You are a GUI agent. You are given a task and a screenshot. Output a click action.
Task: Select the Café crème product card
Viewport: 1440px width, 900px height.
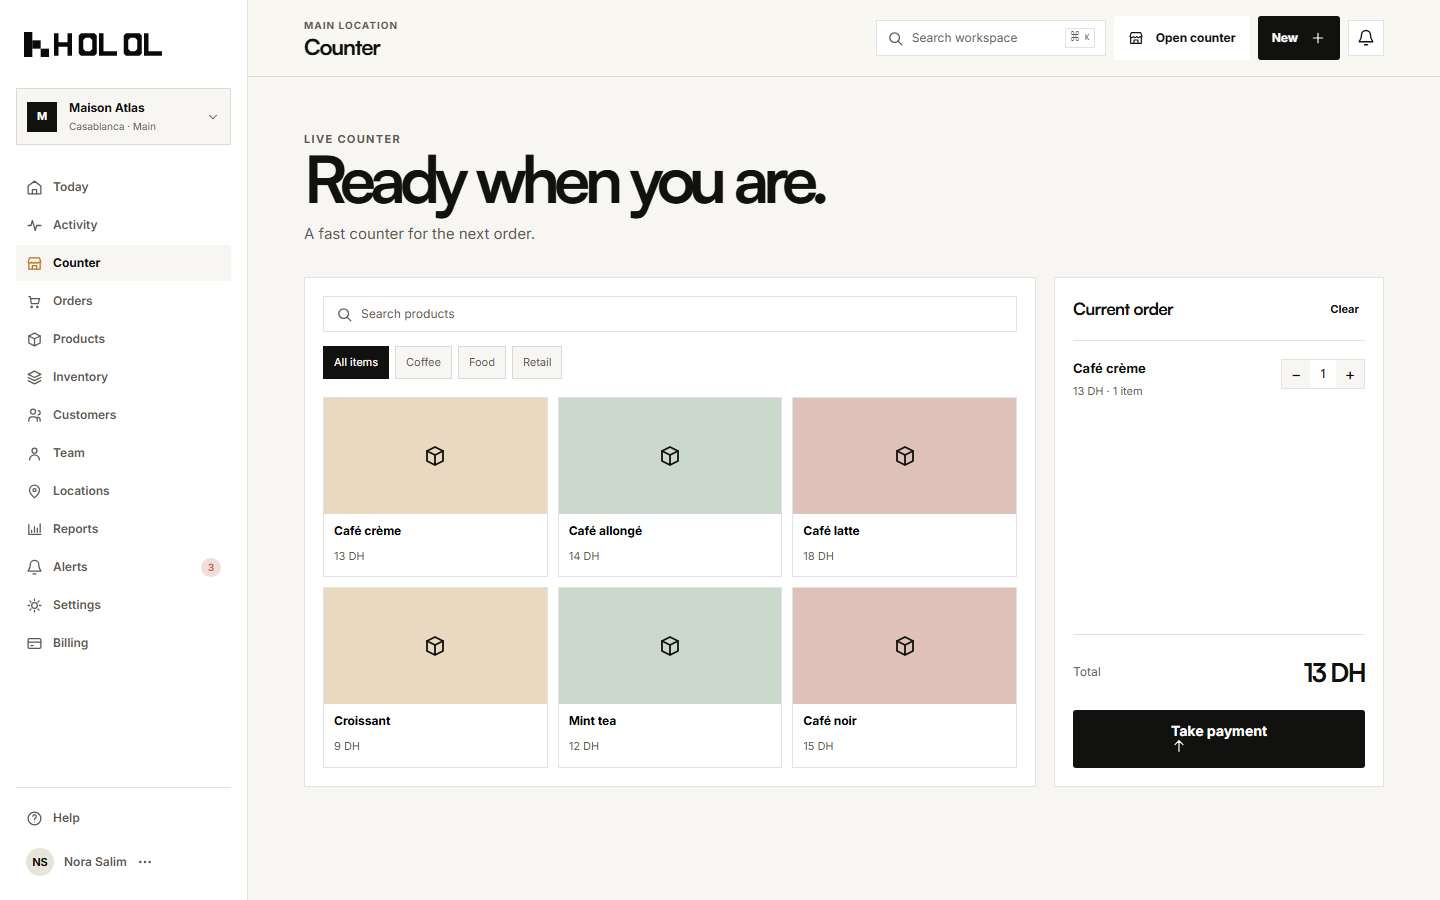click(435, 487)
